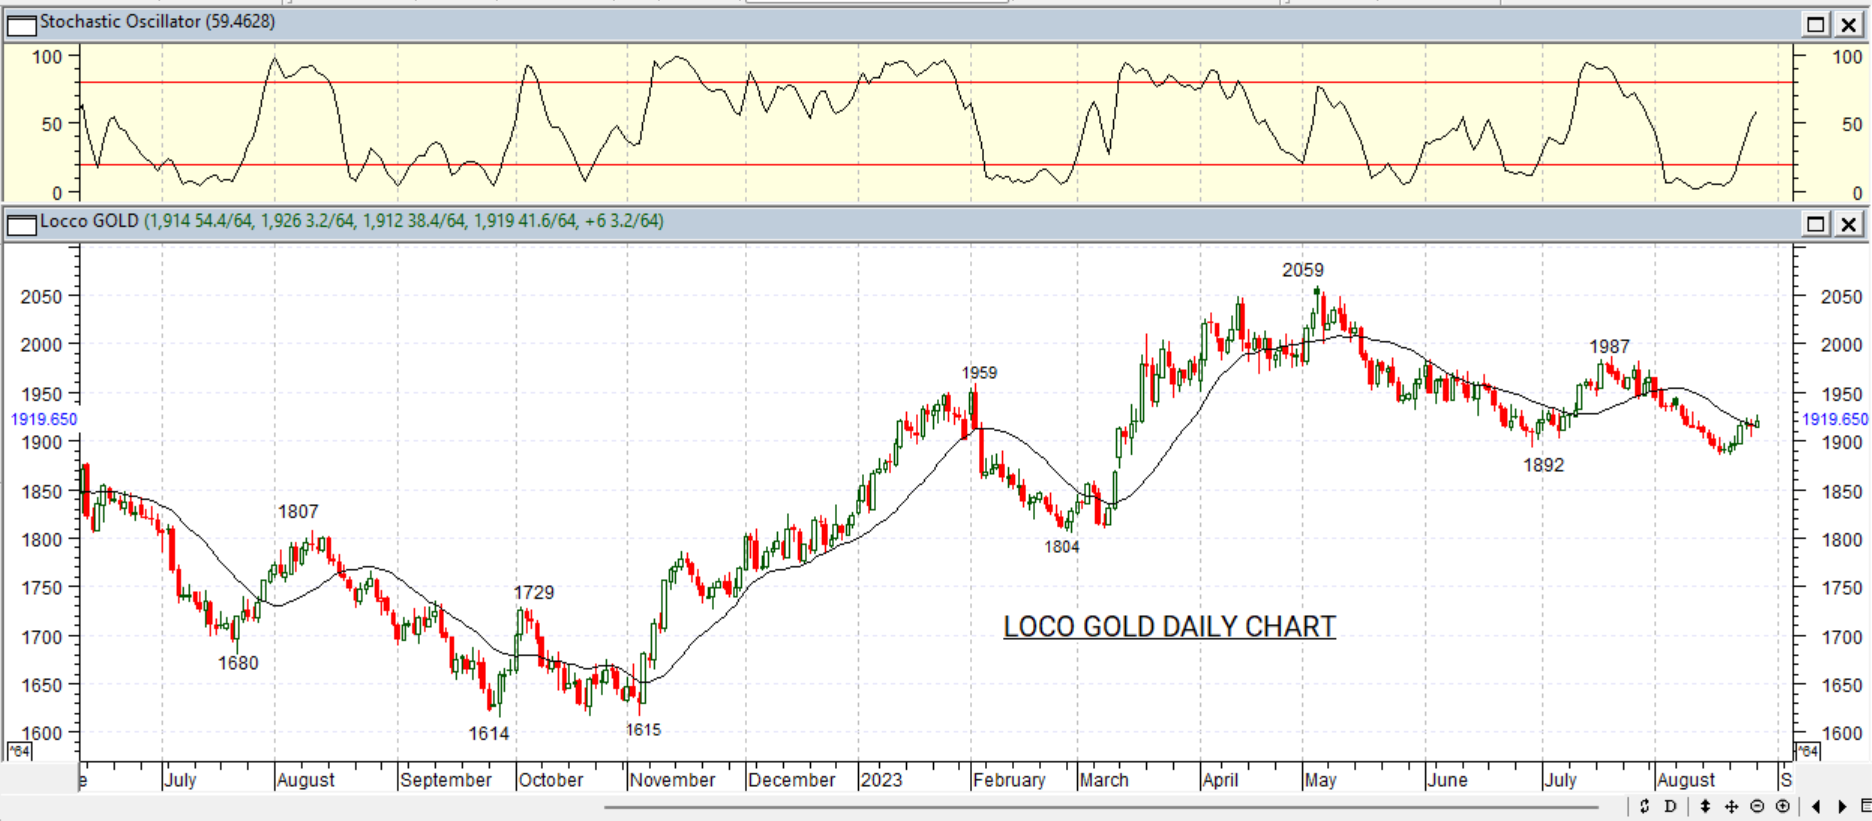The height and width of the screenshot is (821, 1872).
Task: Click the vertical double-arrow scale icon
Action: 1705,806
